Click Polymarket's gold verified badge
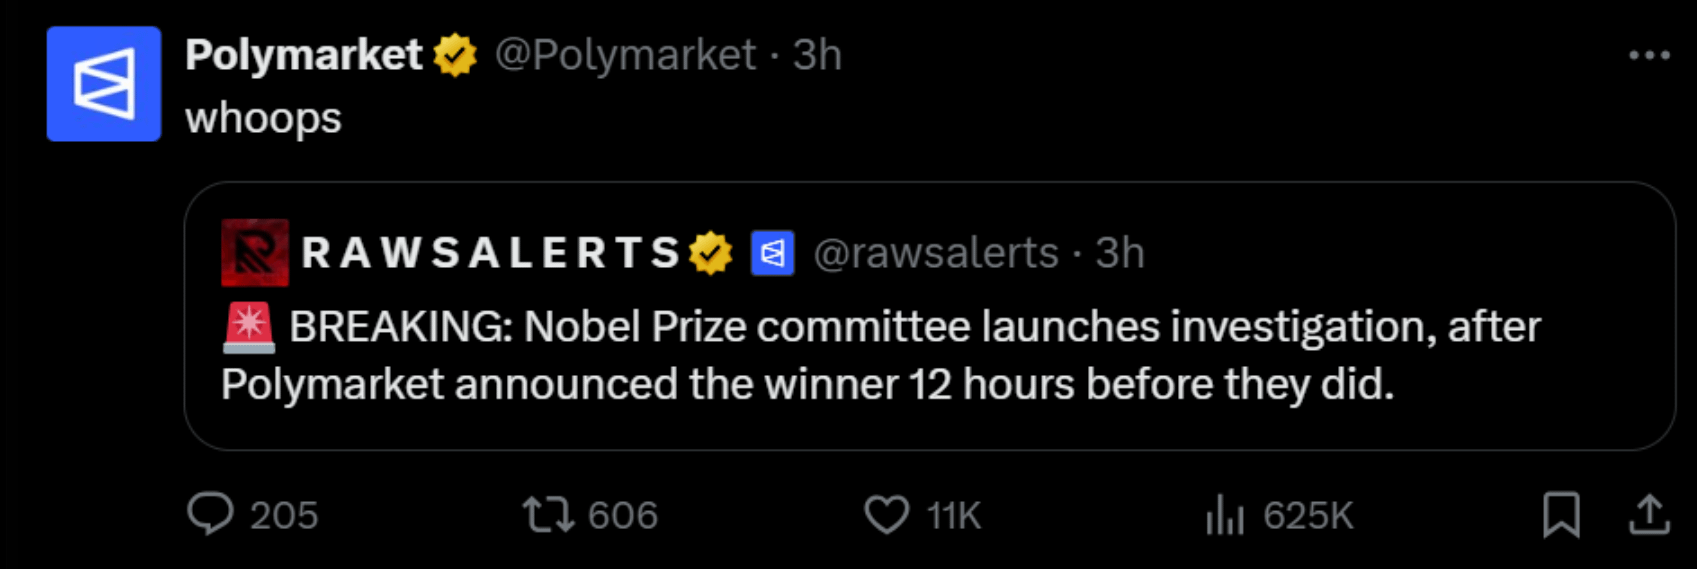Screen dimensions: 1697x569 click(x=455, y=55)
